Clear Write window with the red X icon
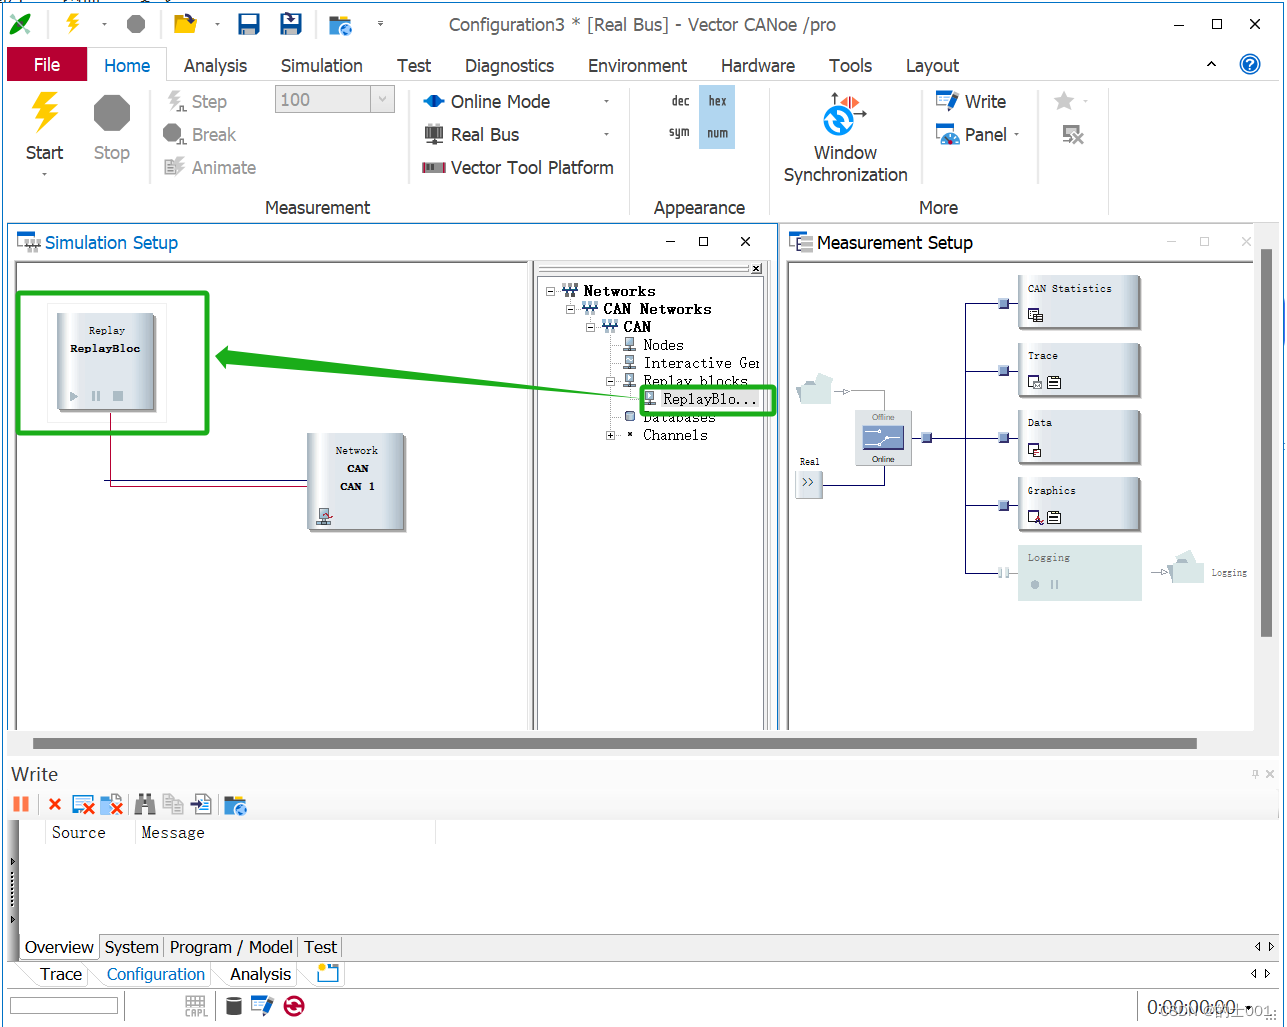The height and width of the screenshot is (1027, 1287). pyautogui.click(x=55, y=804)
